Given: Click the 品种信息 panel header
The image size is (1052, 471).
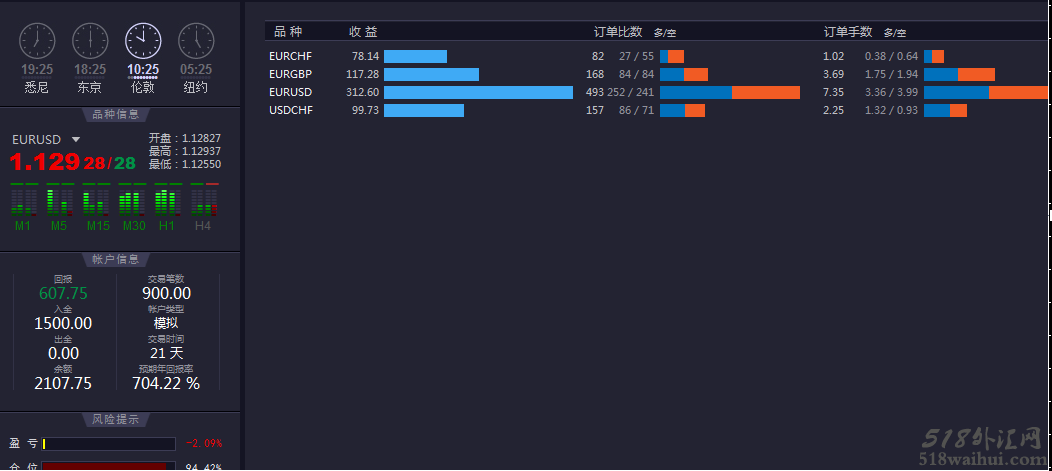Looking at the screenshot, I should coord(115,114).
